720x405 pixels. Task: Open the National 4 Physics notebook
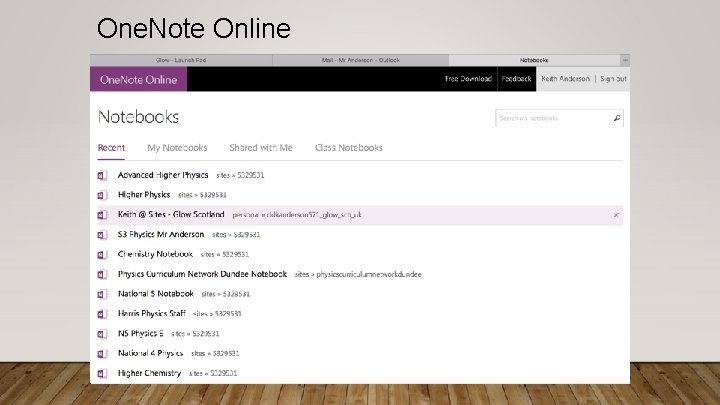pyautogui.click(x=150, y=353)
